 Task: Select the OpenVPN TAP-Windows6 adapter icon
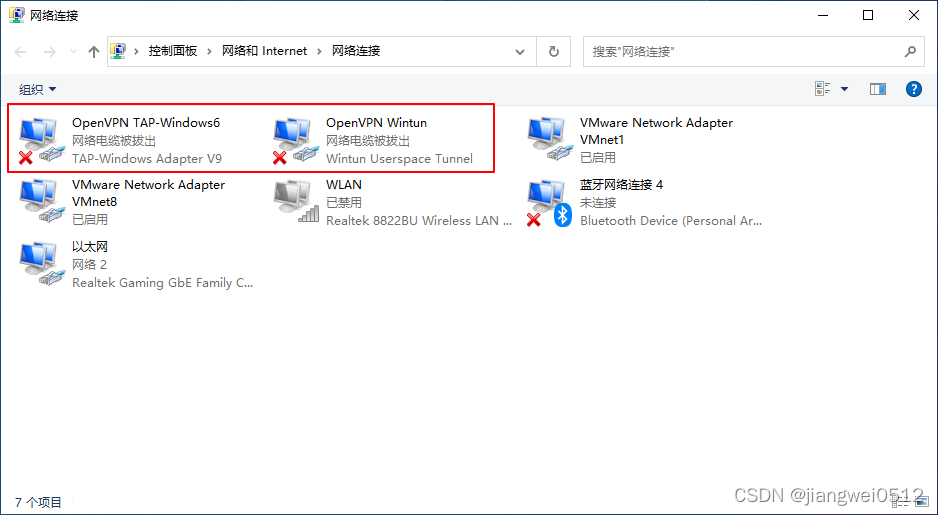pyautogui.click(x=40, y=140)
